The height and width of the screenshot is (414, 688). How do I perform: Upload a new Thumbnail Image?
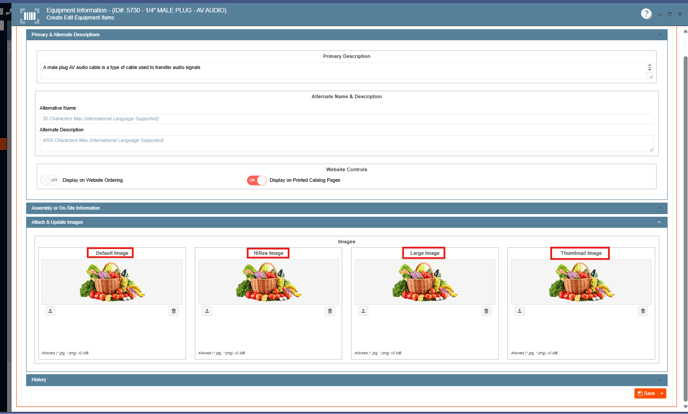click(x=519, y=311)
